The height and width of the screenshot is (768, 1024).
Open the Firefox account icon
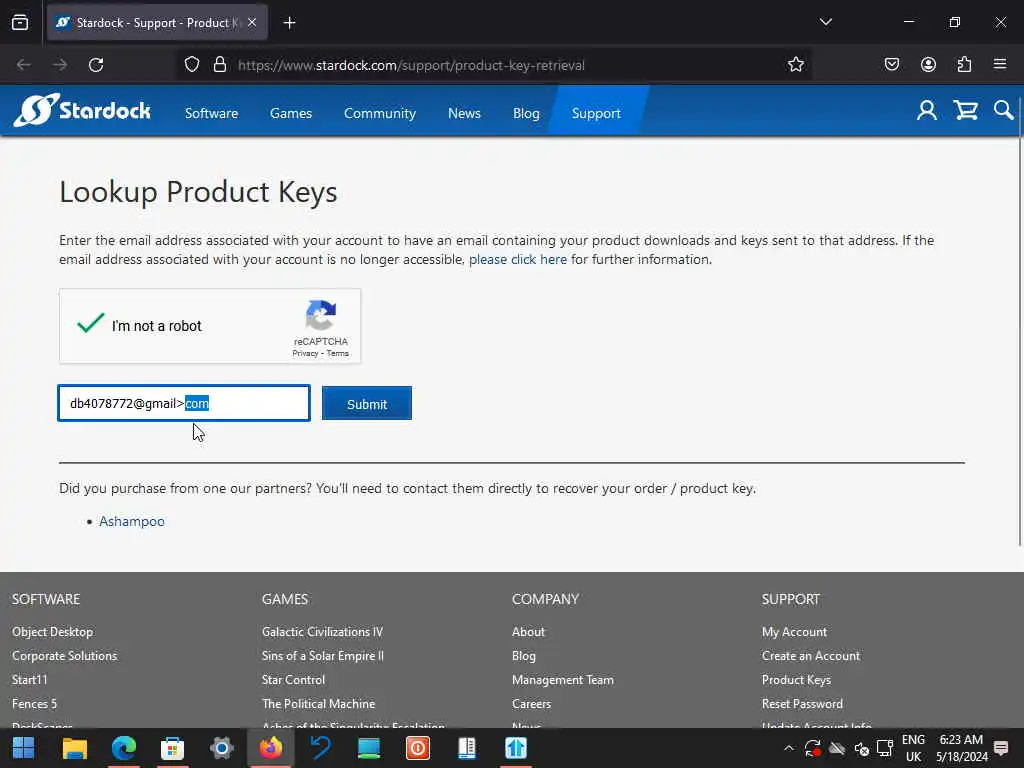[x=928, y=65]
